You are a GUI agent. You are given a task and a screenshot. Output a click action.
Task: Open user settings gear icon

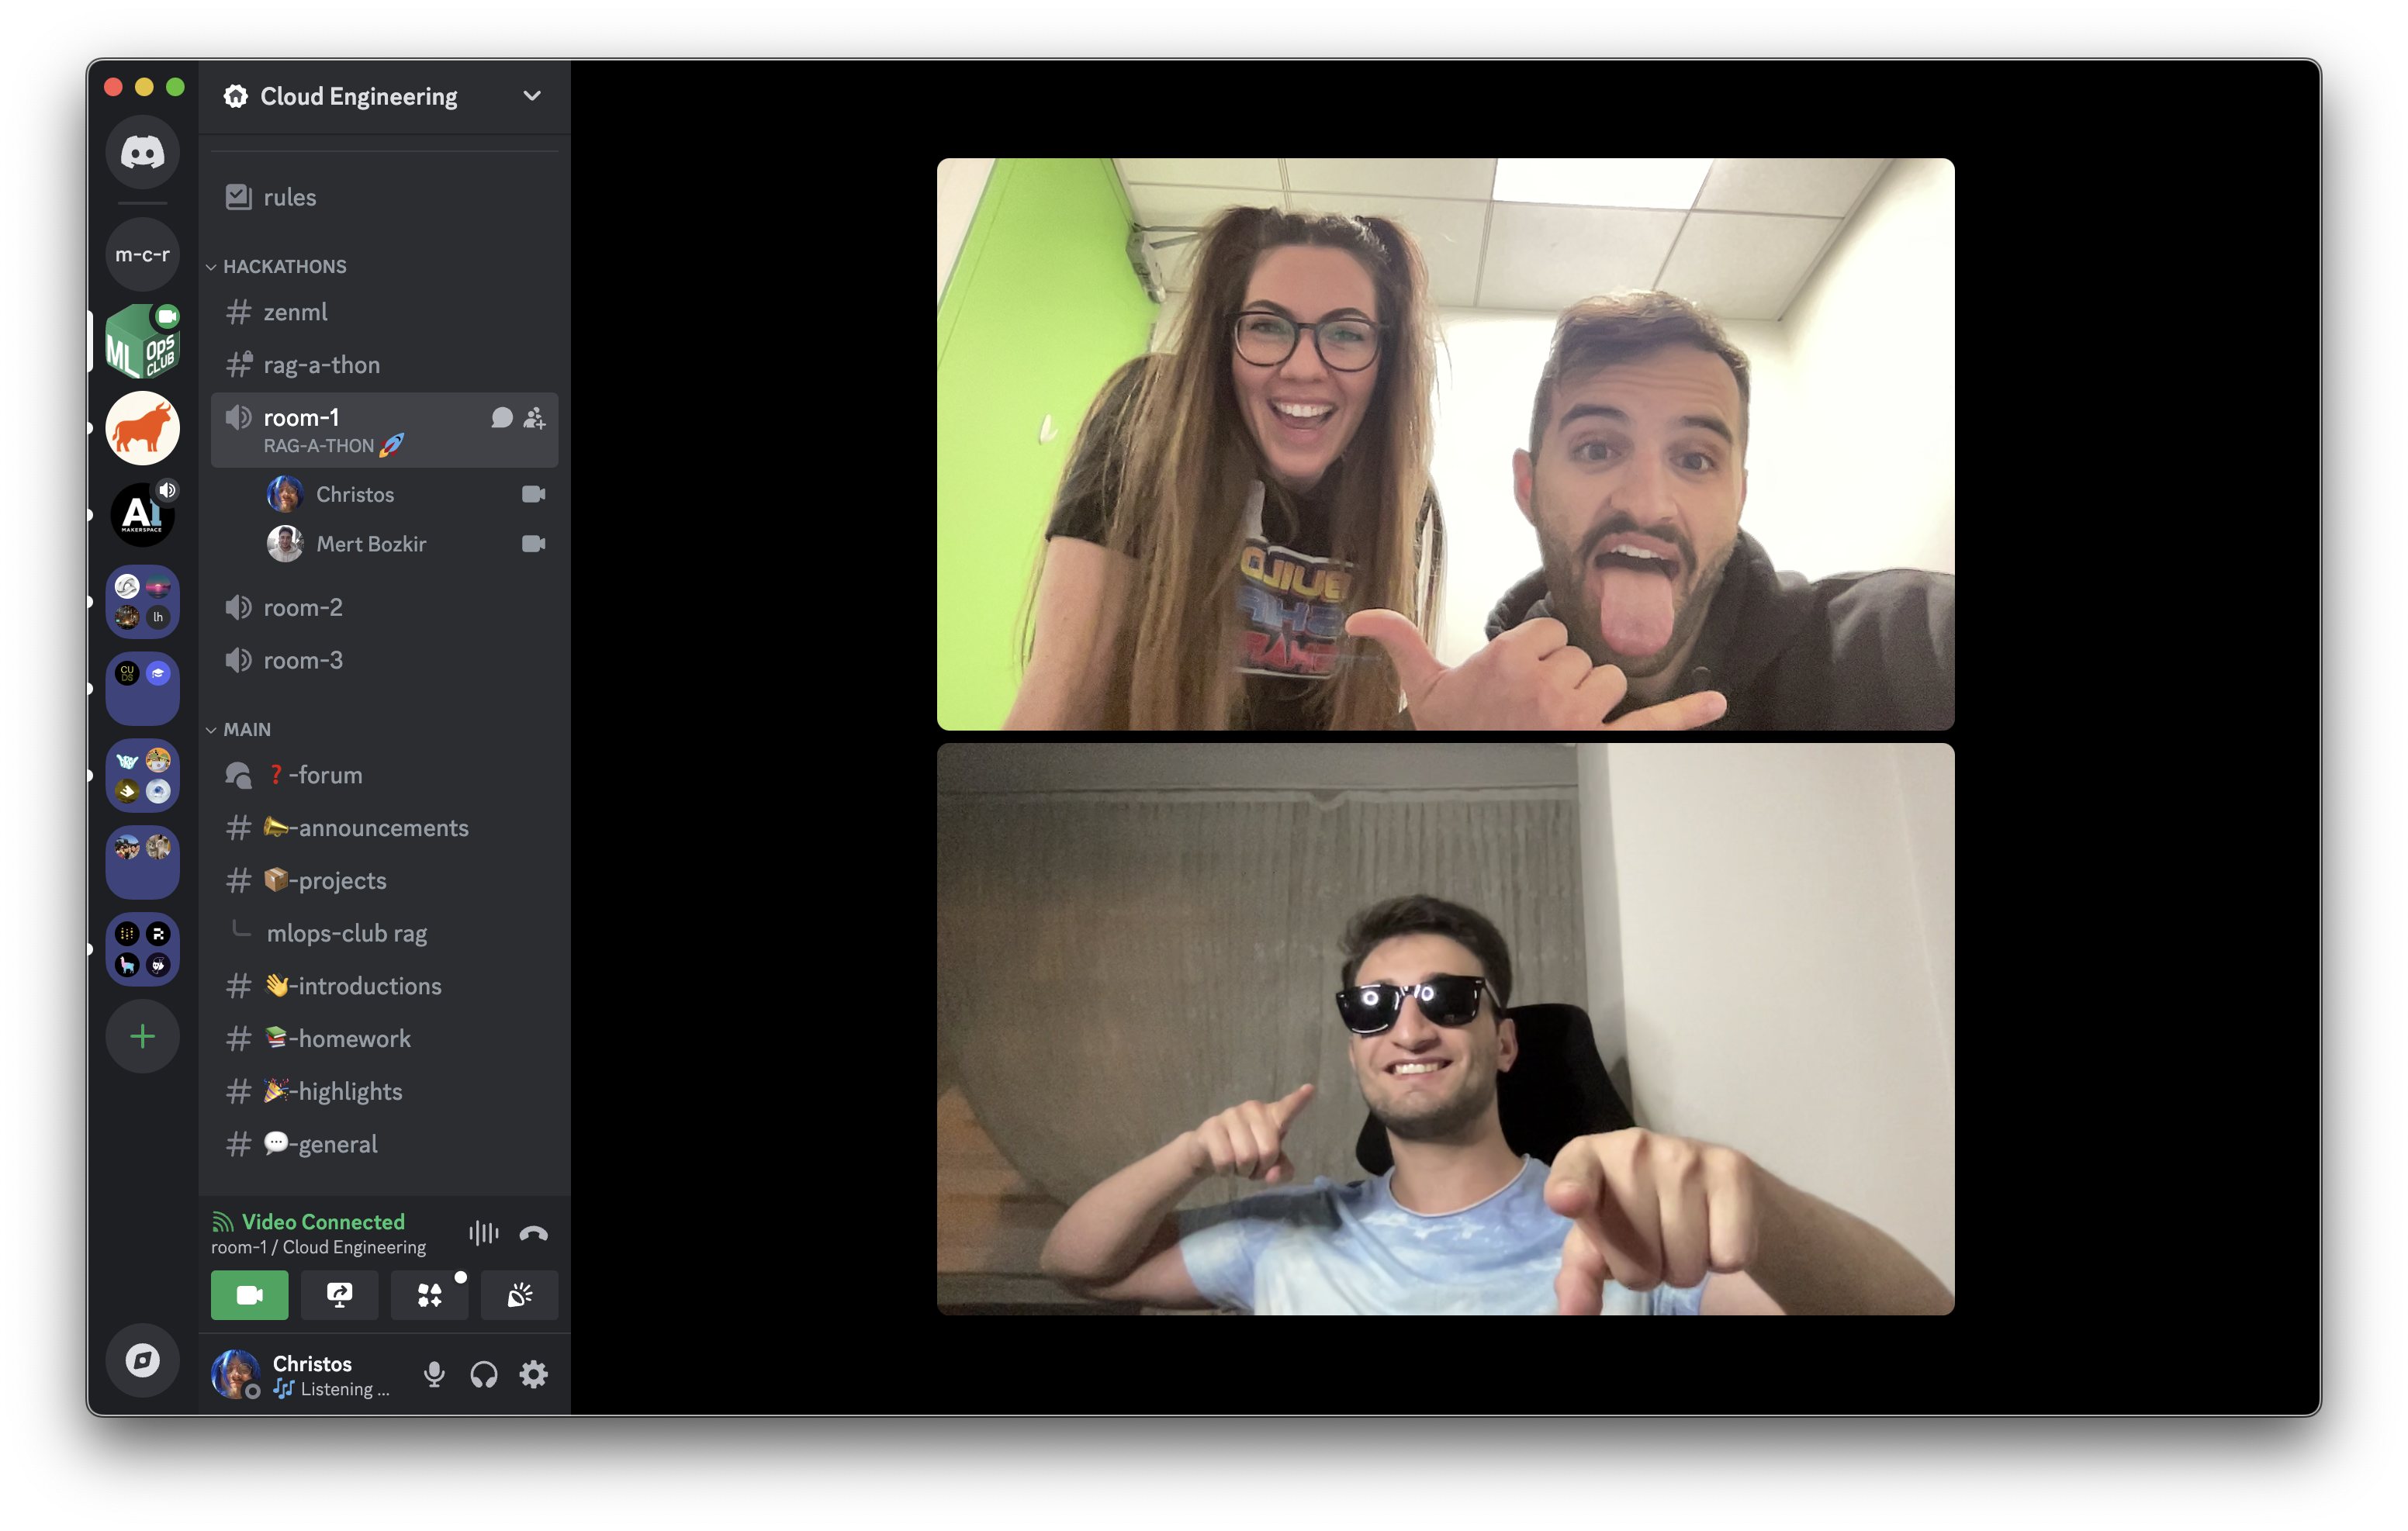point(533,1374)
